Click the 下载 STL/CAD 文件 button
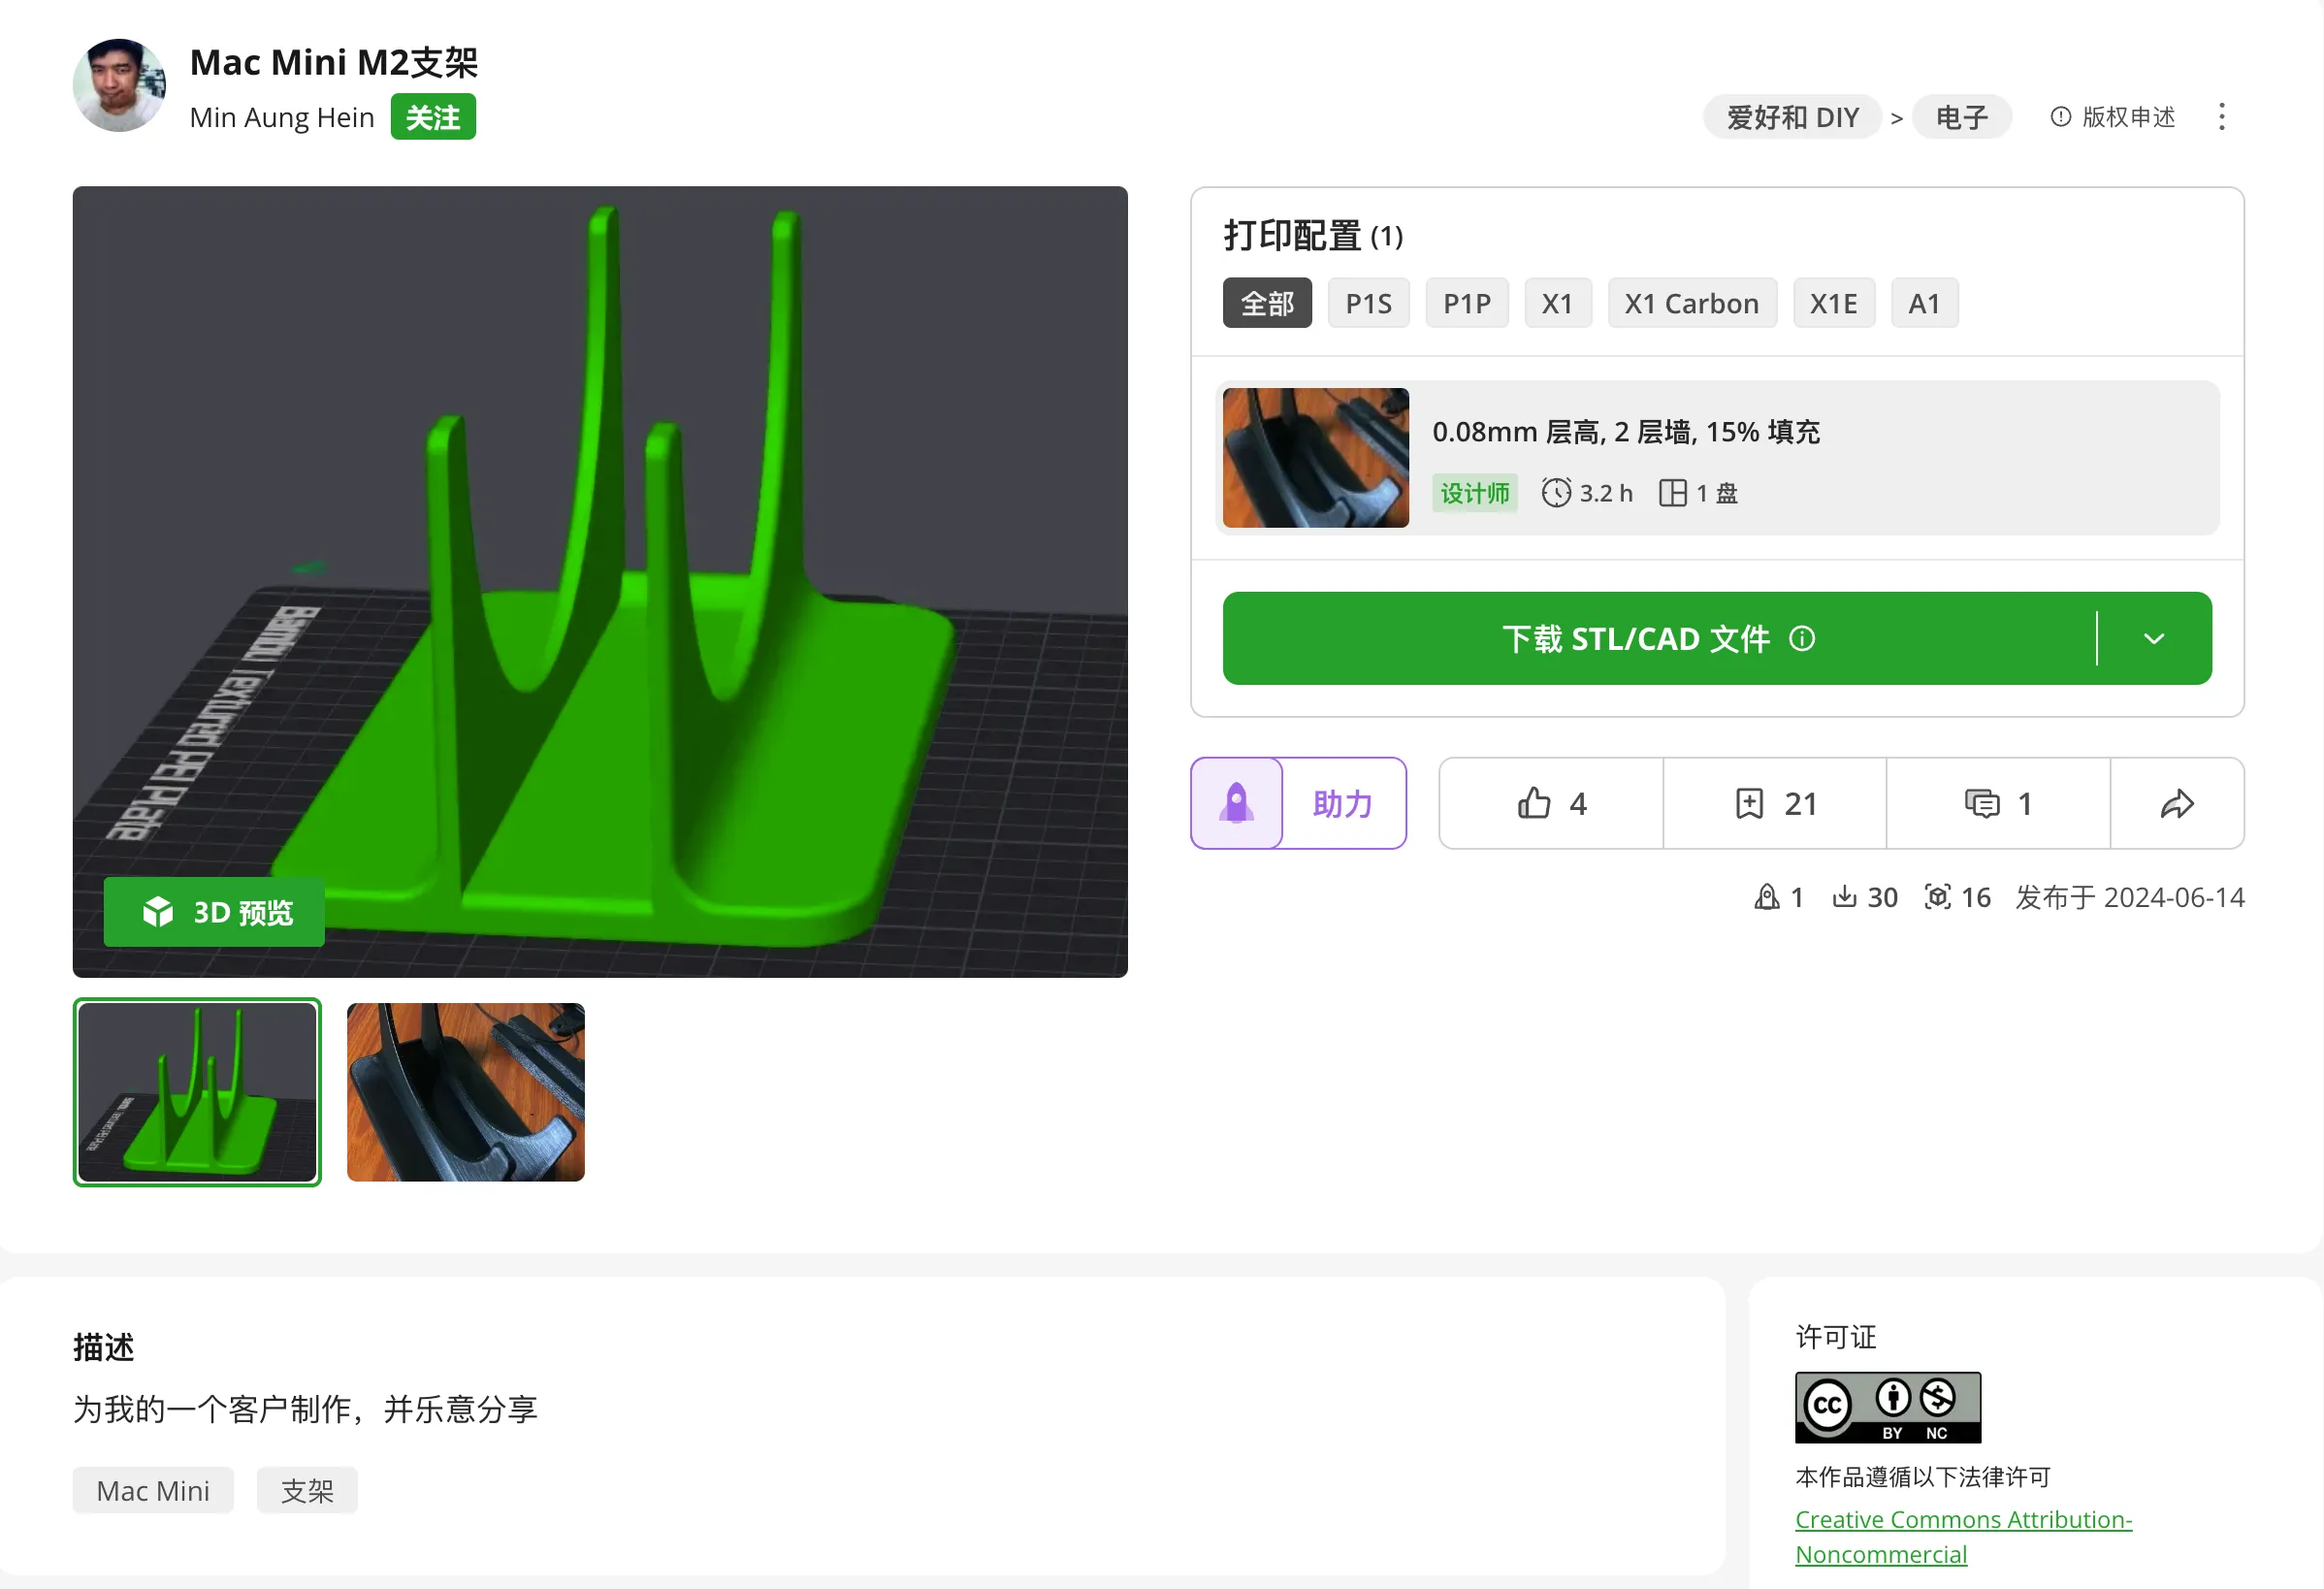The width and height of the screenshot is (2324, 1589). [x=1634, y=638]
